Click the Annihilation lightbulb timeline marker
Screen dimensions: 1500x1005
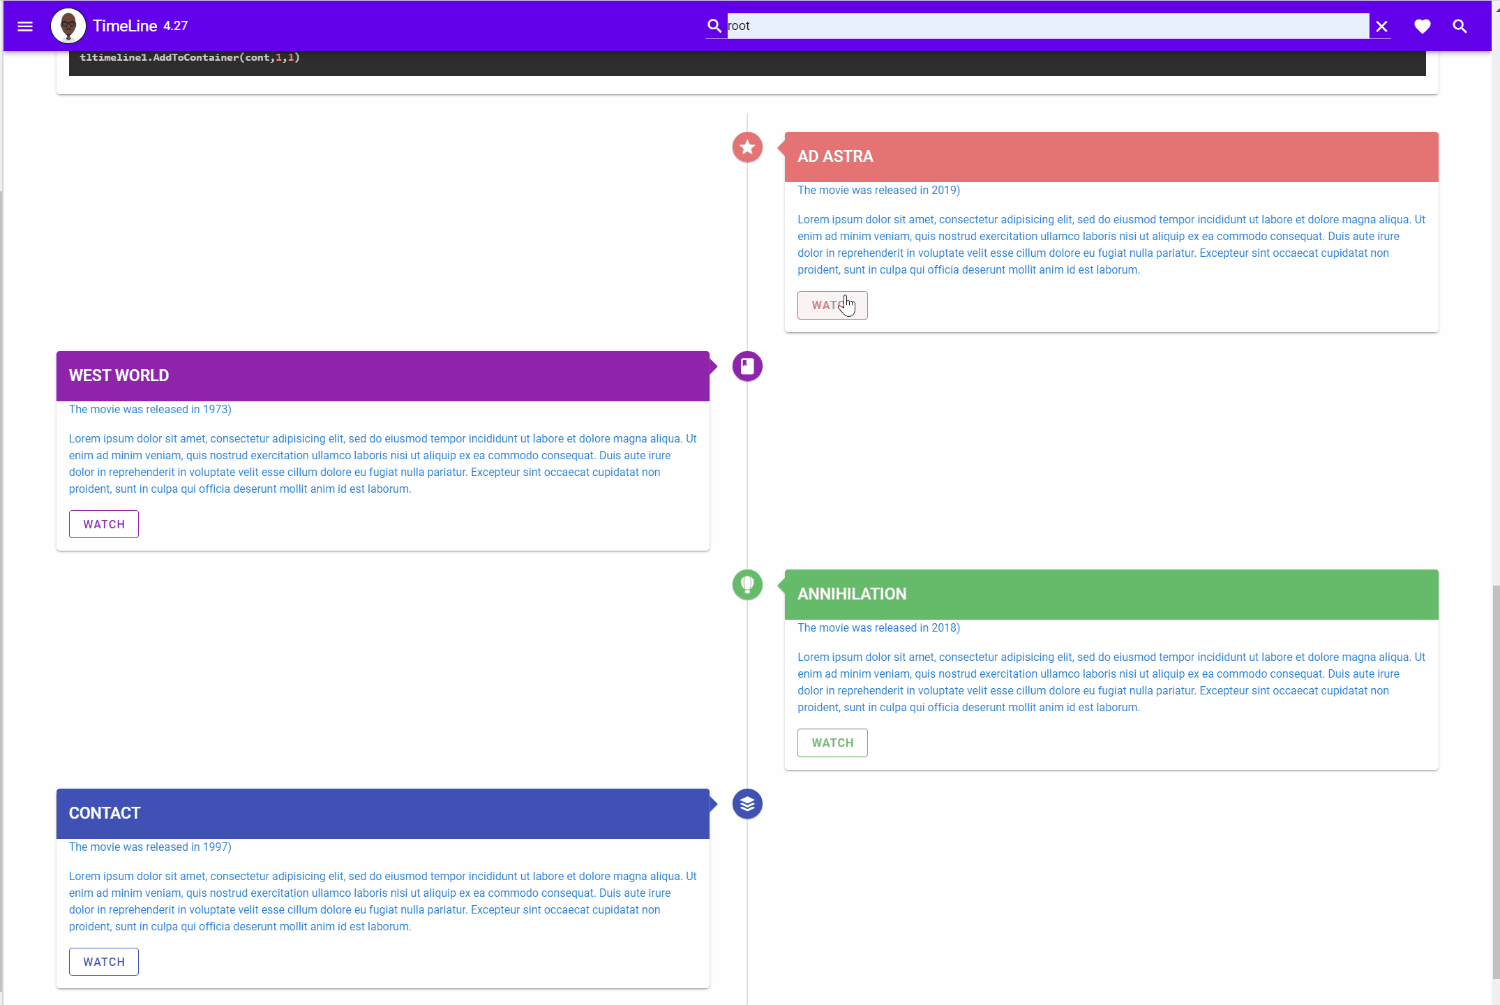[x=747, y=585]
